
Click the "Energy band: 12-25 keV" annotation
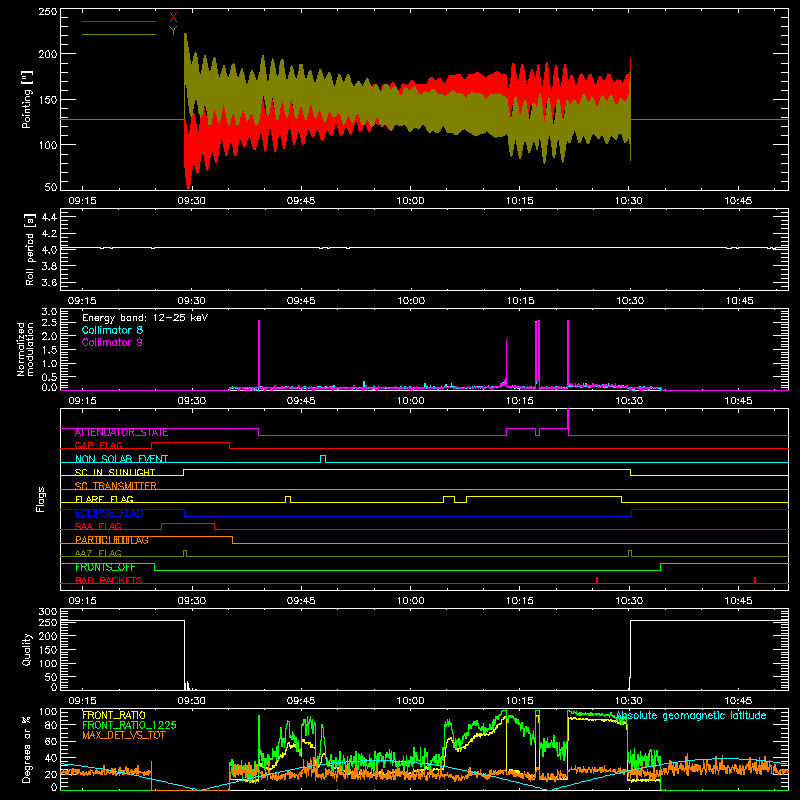(145, 318)
